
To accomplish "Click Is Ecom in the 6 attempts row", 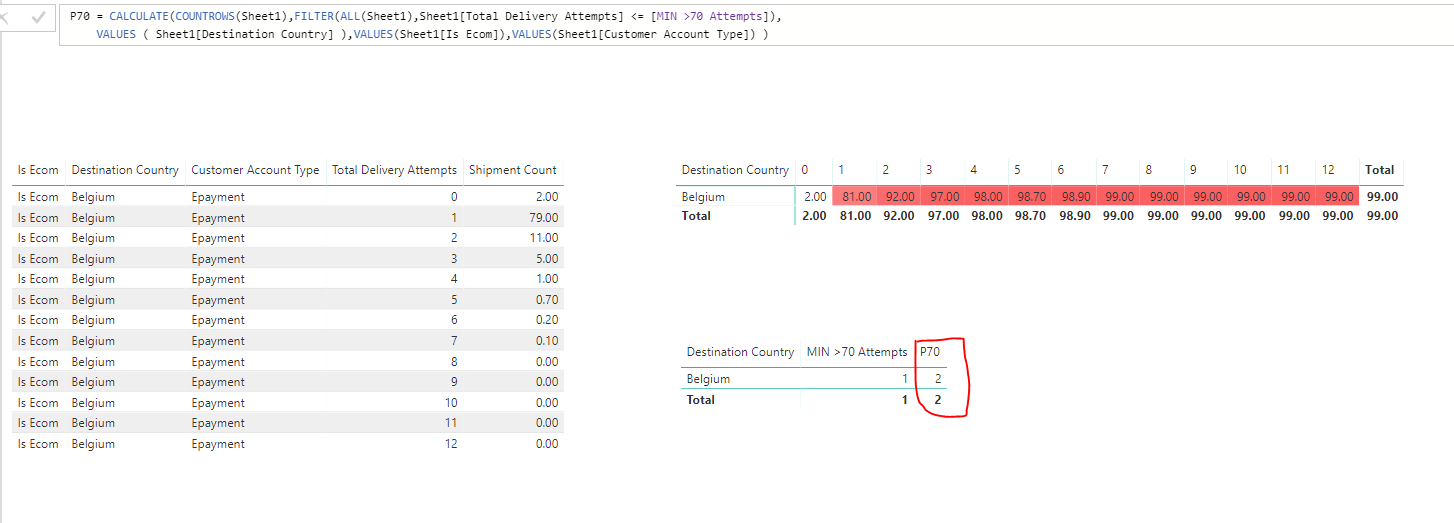I will click(38, 320).
